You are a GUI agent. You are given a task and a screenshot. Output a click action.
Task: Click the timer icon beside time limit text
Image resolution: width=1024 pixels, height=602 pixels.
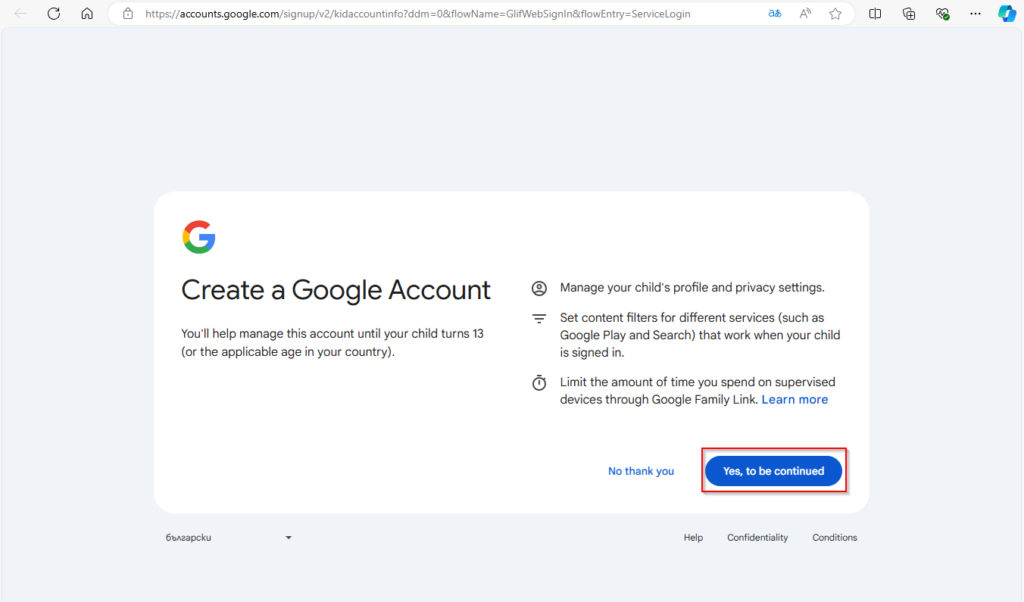click(x=539, y=383)
